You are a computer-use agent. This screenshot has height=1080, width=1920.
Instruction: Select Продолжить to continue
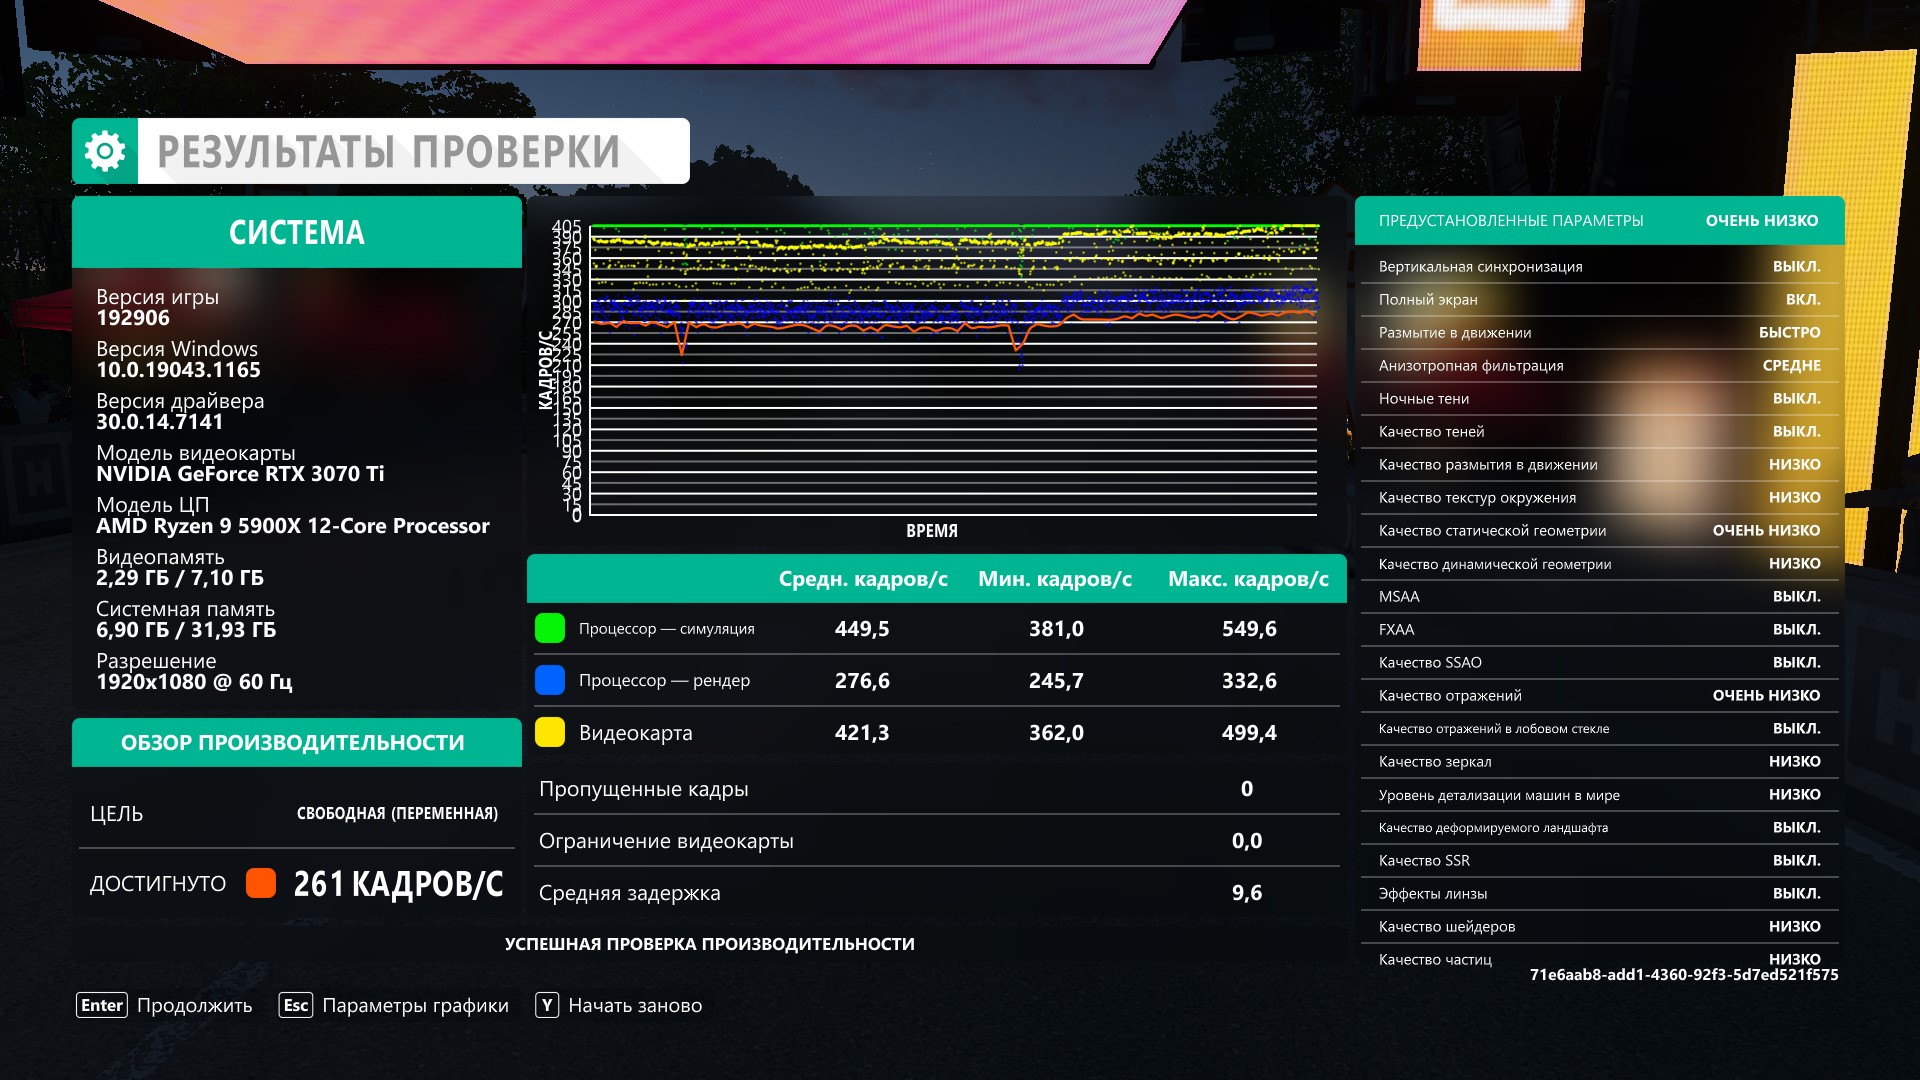click(x=194, y=1005)
